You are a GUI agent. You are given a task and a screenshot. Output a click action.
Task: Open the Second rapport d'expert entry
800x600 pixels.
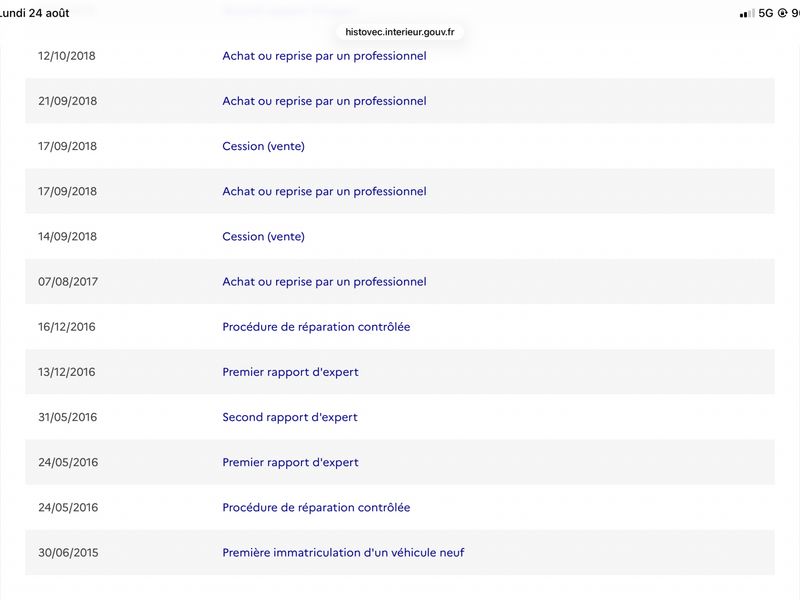pyautogui.click(x=290, y=417)
